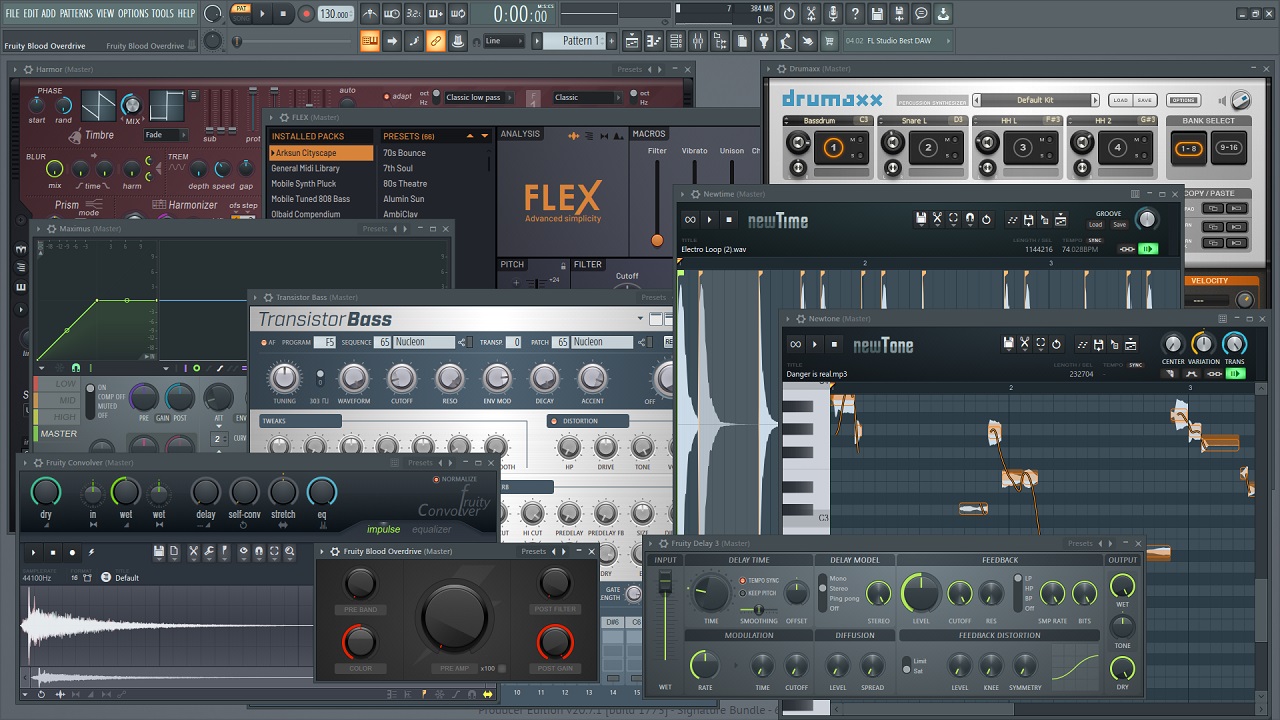Enable the TEMPO SYNC option in Fruity Delay
The height and width of the screenshot is (720, 1280).
(742, 580)
